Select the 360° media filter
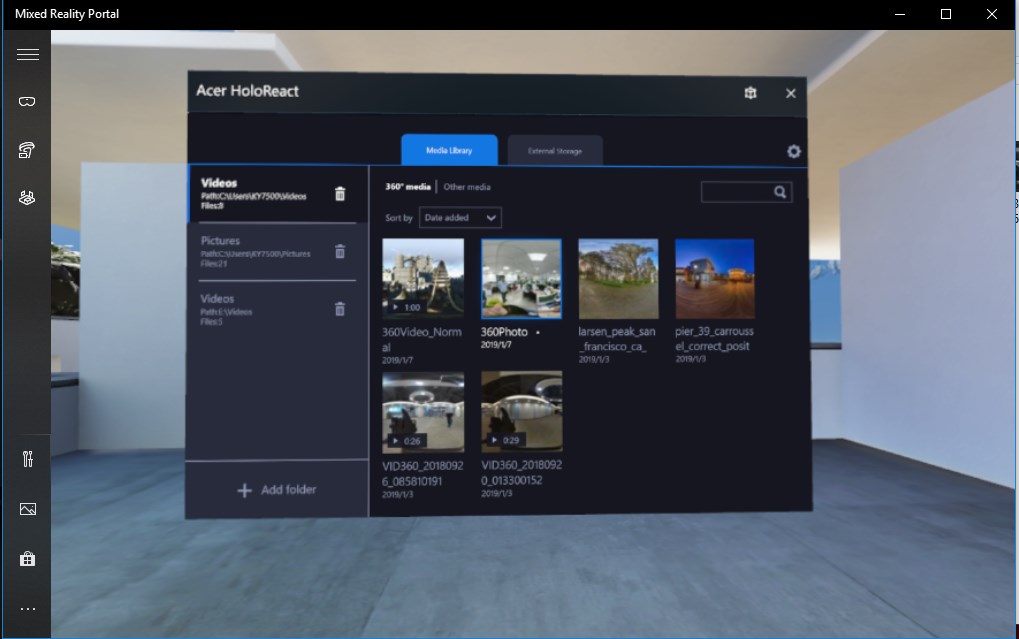 tap(407, 184)
